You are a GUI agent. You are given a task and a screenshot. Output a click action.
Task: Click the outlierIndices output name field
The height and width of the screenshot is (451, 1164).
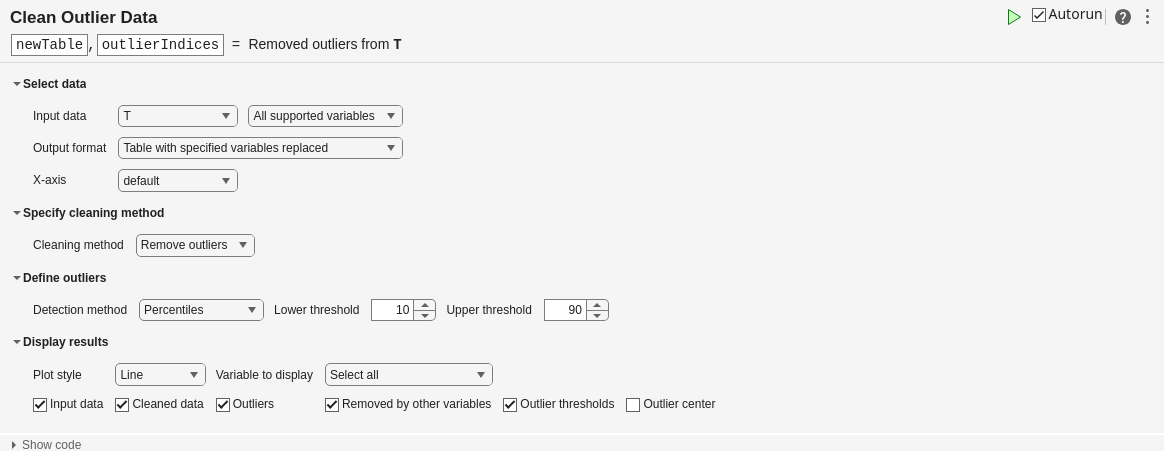(160, 45)
